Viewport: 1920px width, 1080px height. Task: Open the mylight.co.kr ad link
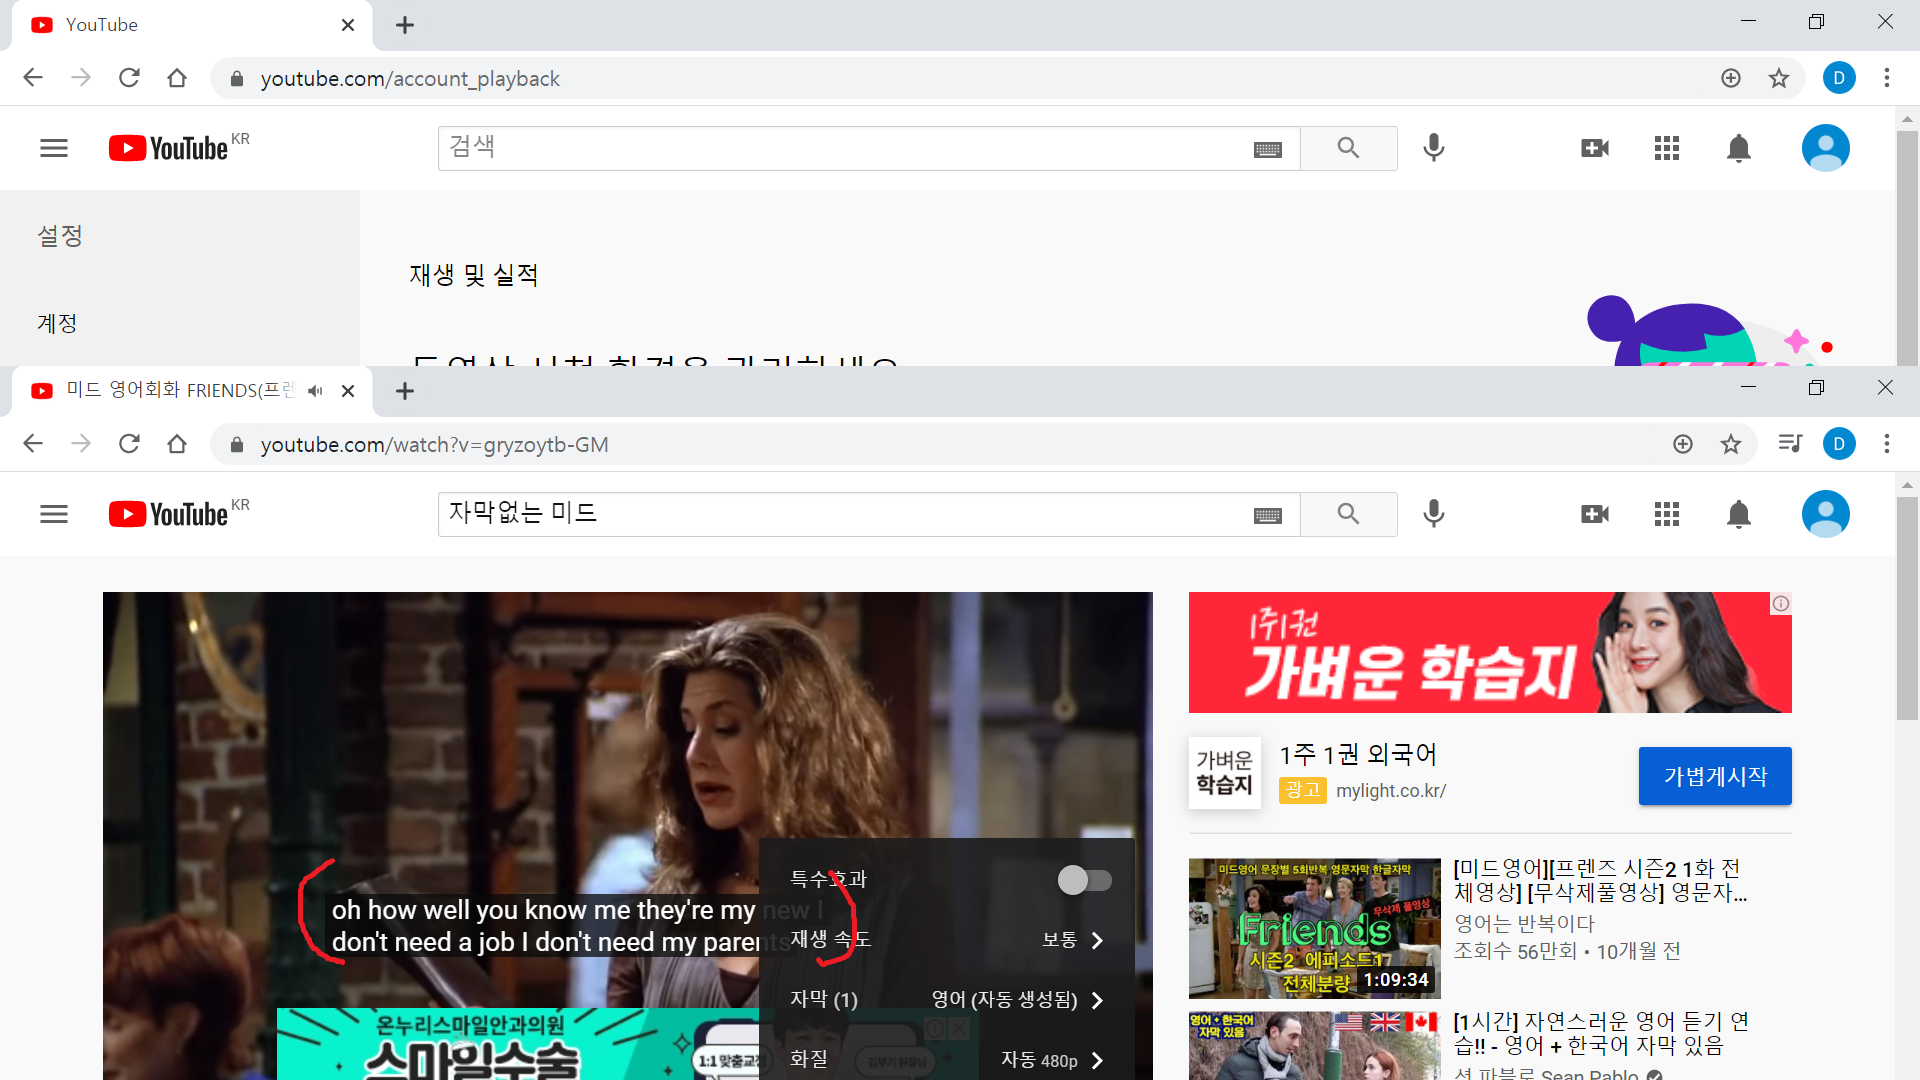(x=1390, y=791)
